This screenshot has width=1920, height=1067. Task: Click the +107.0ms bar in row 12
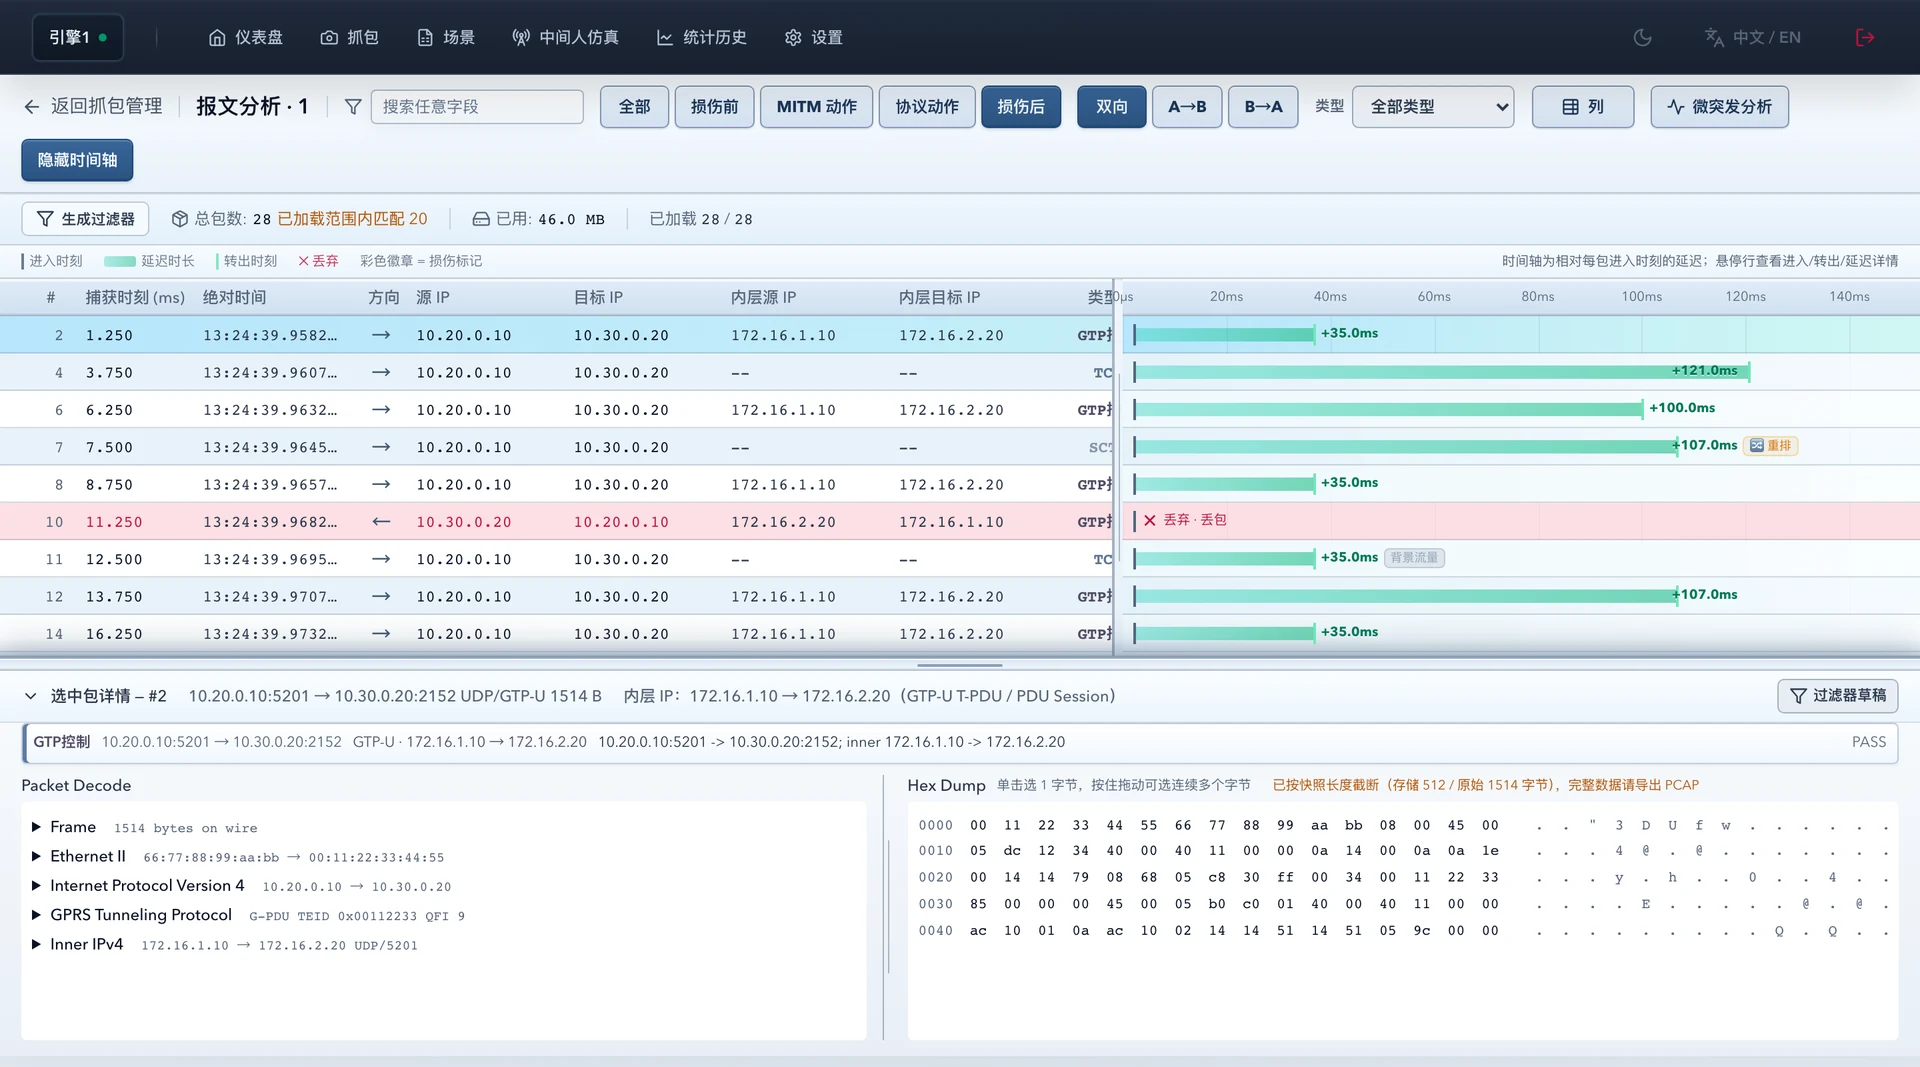pos(1405,595)
